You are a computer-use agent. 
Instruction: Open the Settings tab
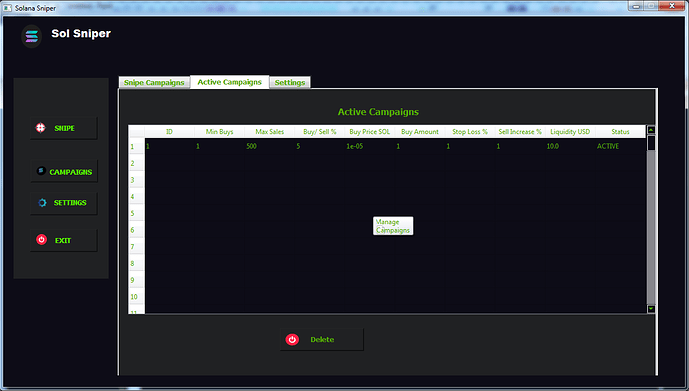coord(290,83)
